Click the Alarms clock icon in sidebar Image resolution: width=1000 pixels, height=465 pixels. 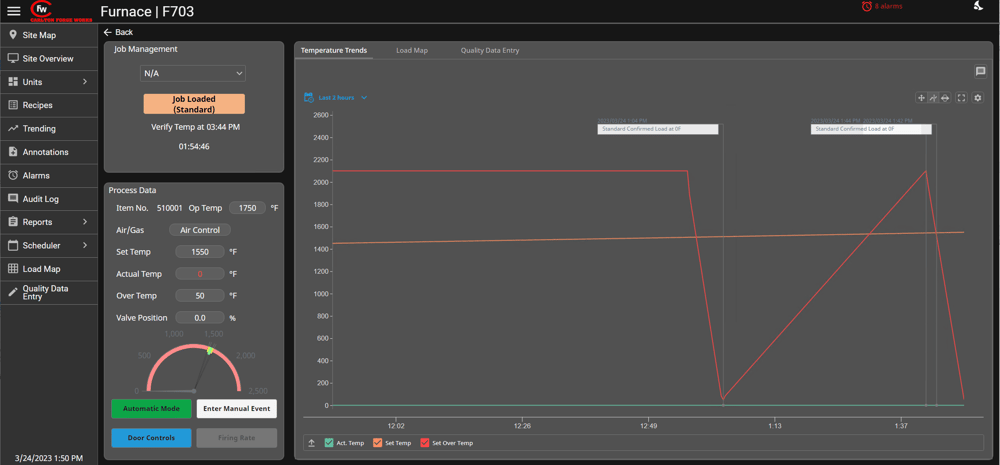(13, 175)
